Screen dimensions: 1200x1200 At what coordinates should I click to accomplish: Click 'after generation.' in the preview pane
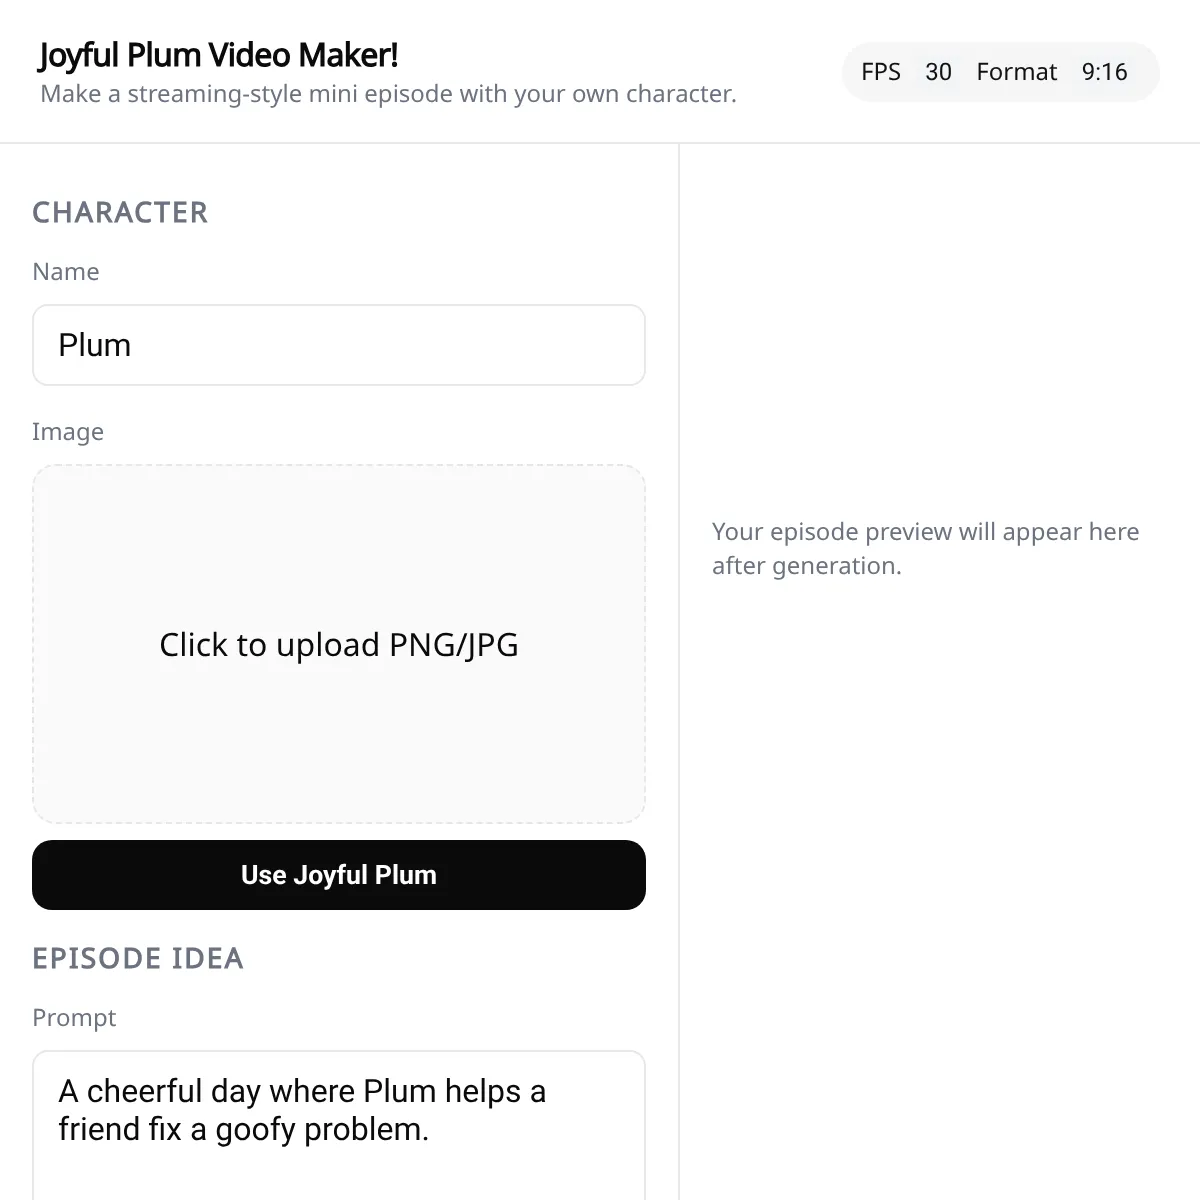click(x=806, y=566)
